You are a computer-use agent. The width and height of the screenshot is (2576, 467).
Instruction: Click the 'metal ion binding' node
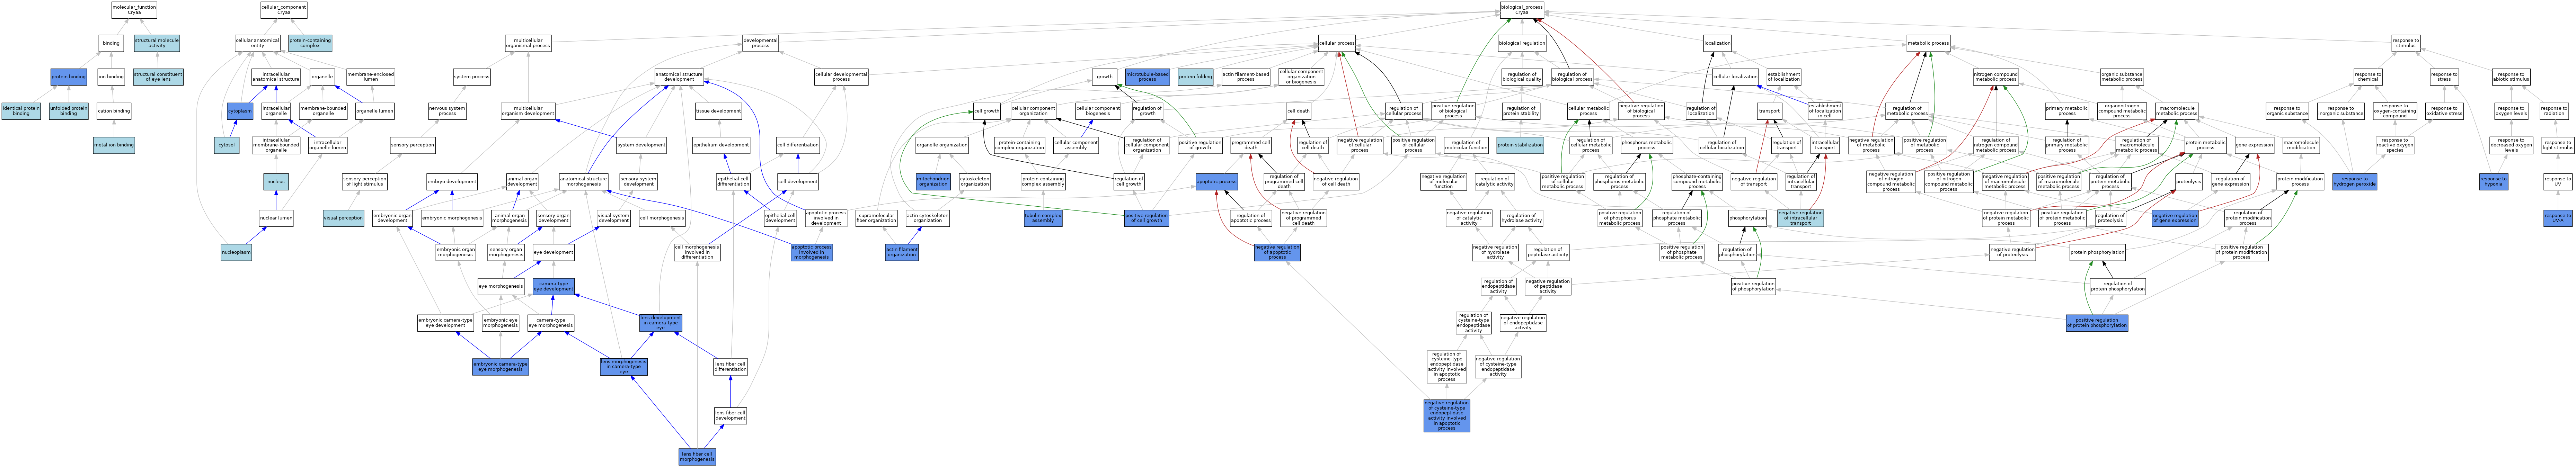point(114,145)
